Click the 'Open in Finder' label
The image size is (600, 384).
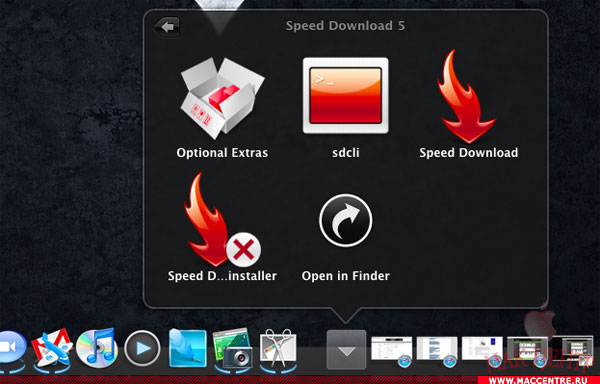346,276
